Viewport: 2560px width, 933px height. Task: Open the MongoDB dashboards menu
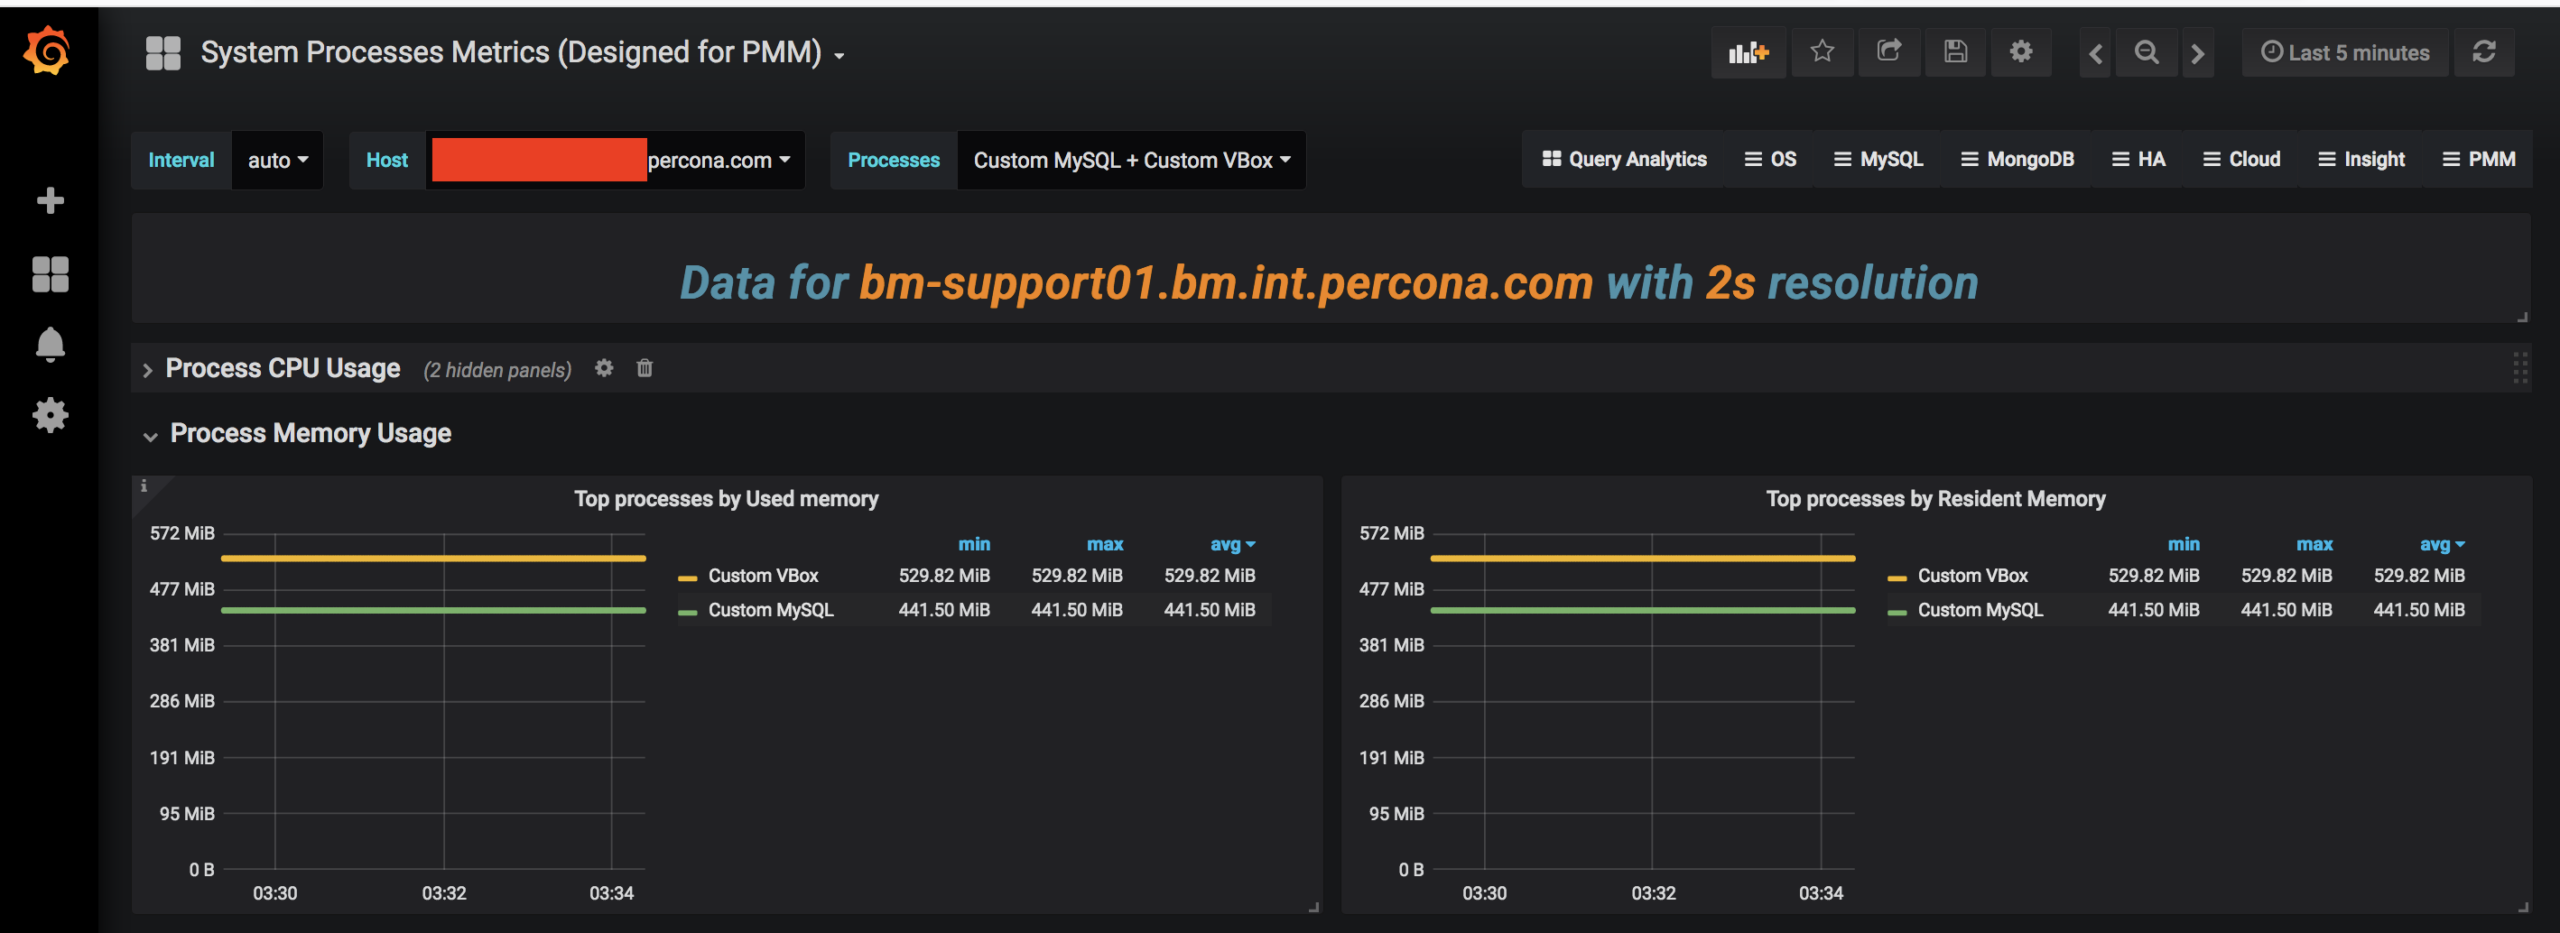(x=2017, y=160)
